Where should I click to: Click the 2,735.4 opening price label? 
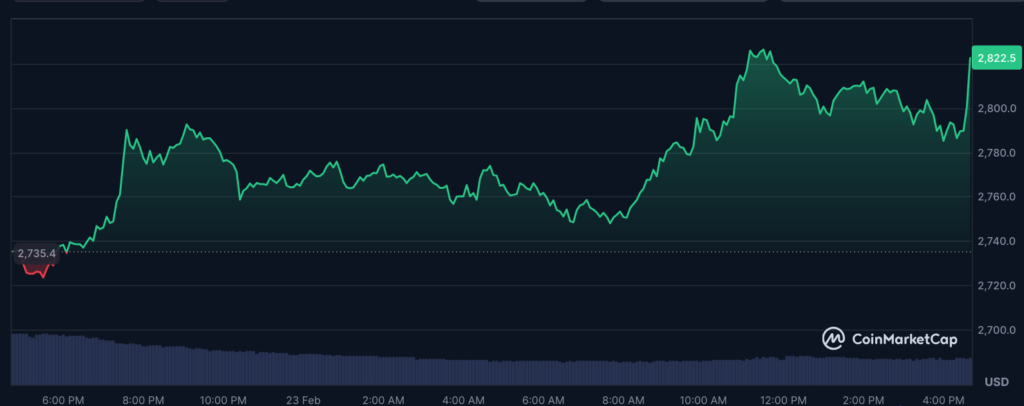tap(36, 254)
